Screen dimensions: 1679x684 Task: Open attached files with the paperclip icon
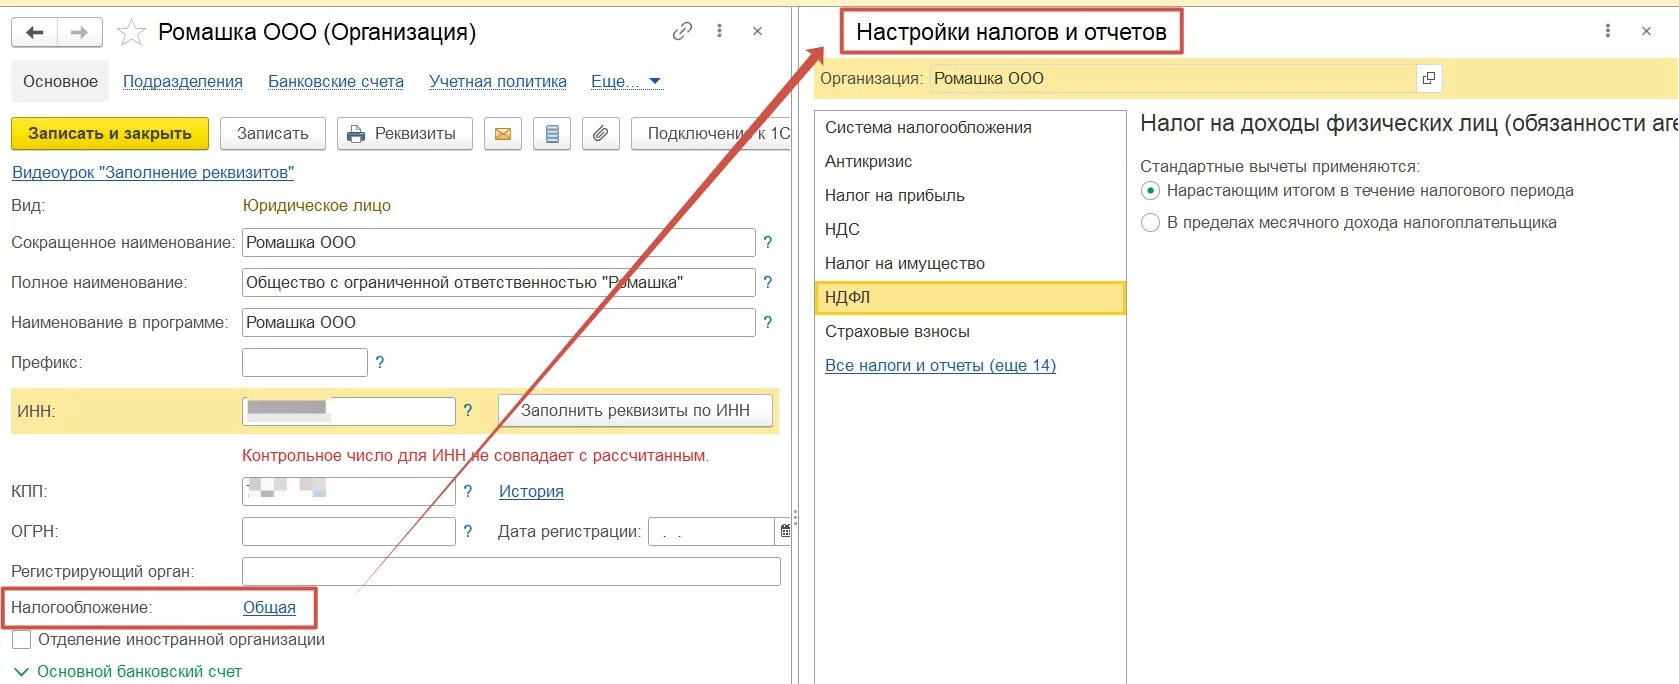point(600,134)
